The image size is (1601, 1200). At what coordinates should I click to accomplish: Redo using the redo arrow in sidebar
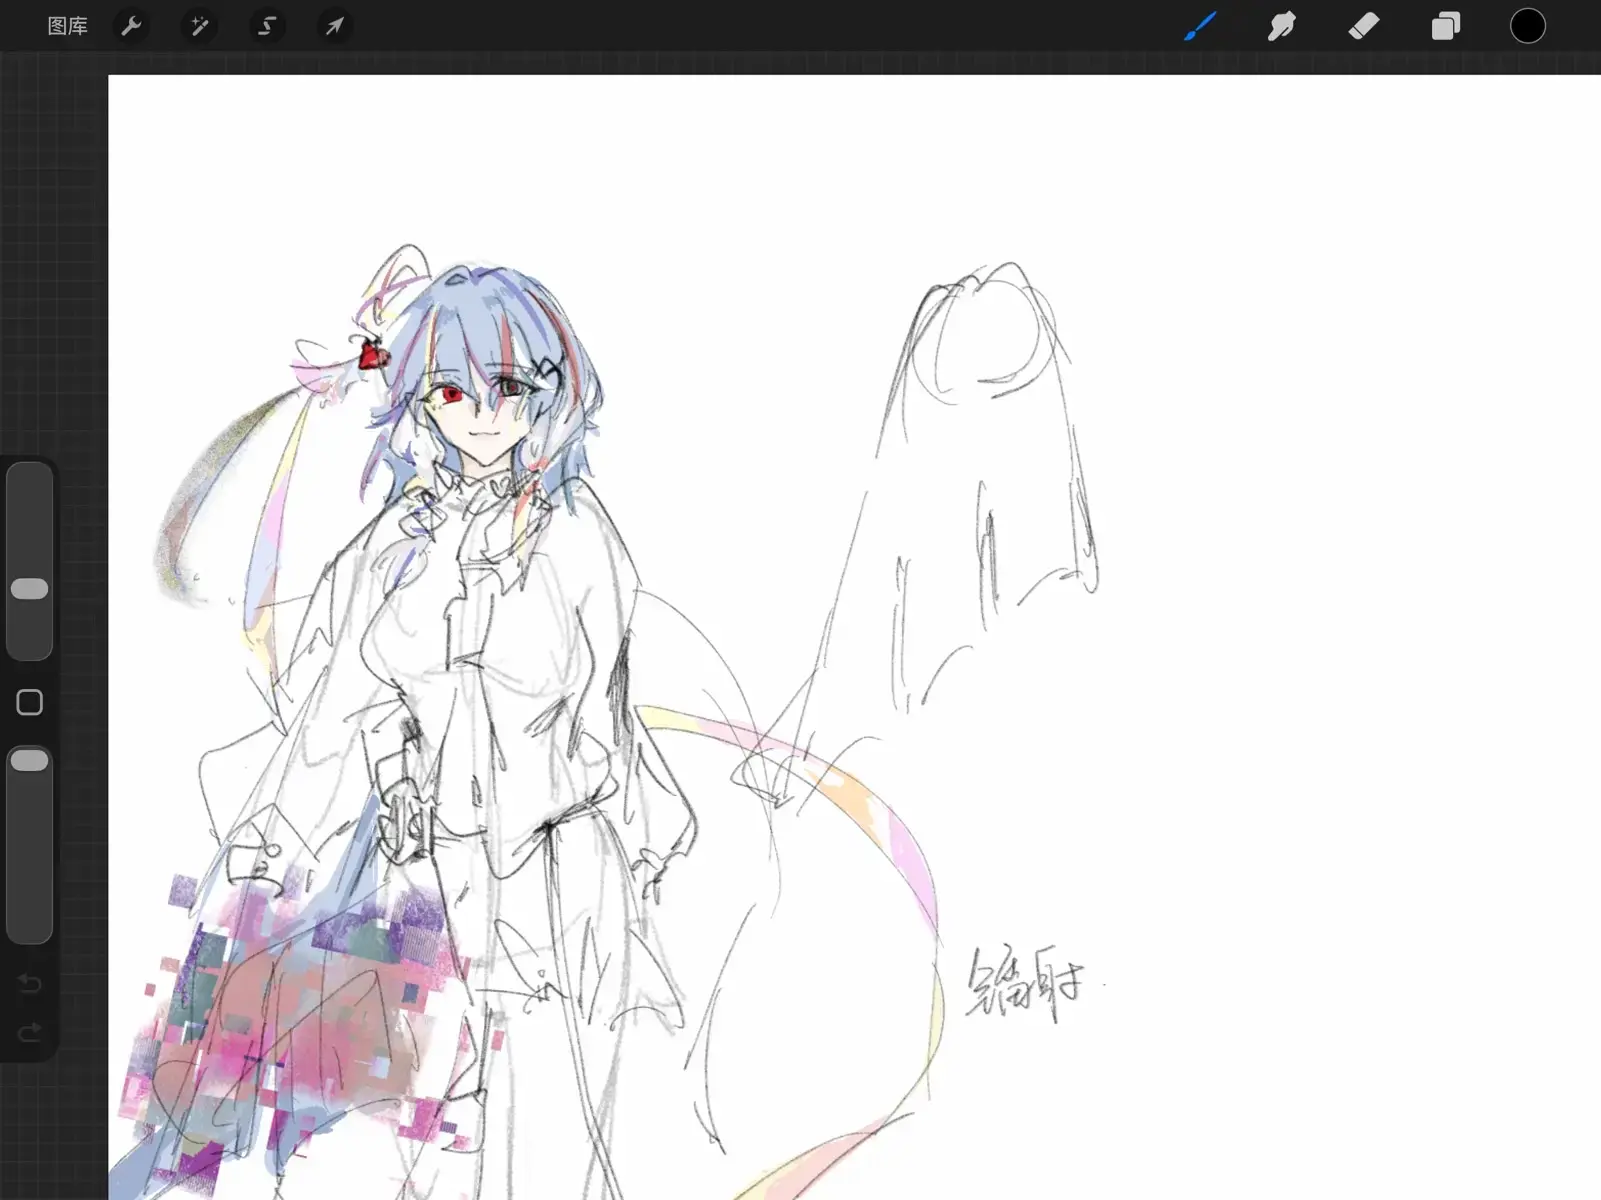point(29,1033)
